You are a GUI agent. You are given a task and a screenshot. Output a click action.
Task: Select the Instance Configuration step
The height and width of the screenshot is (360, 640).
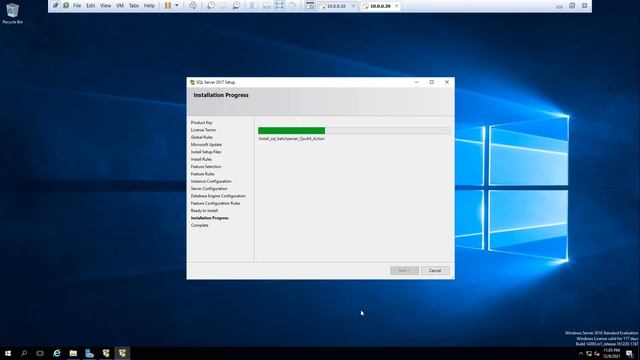point(211,181)
